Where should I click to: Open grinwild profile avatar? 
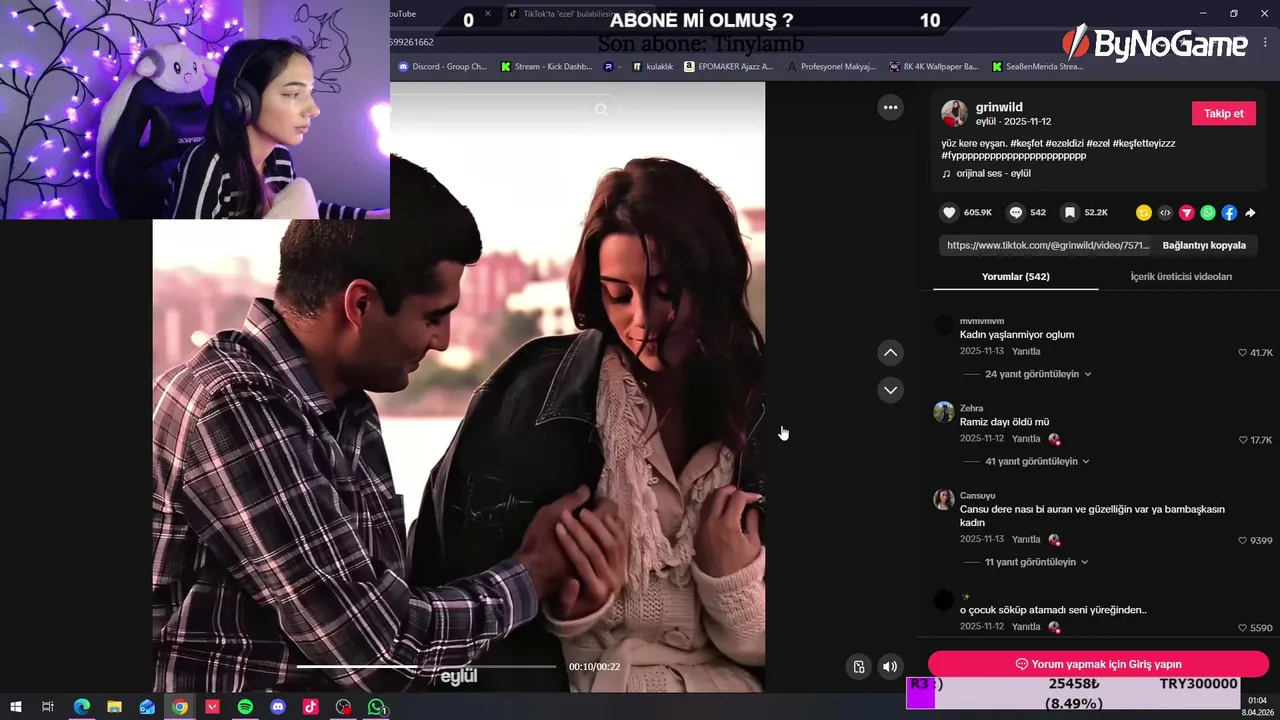click(954, 113)
